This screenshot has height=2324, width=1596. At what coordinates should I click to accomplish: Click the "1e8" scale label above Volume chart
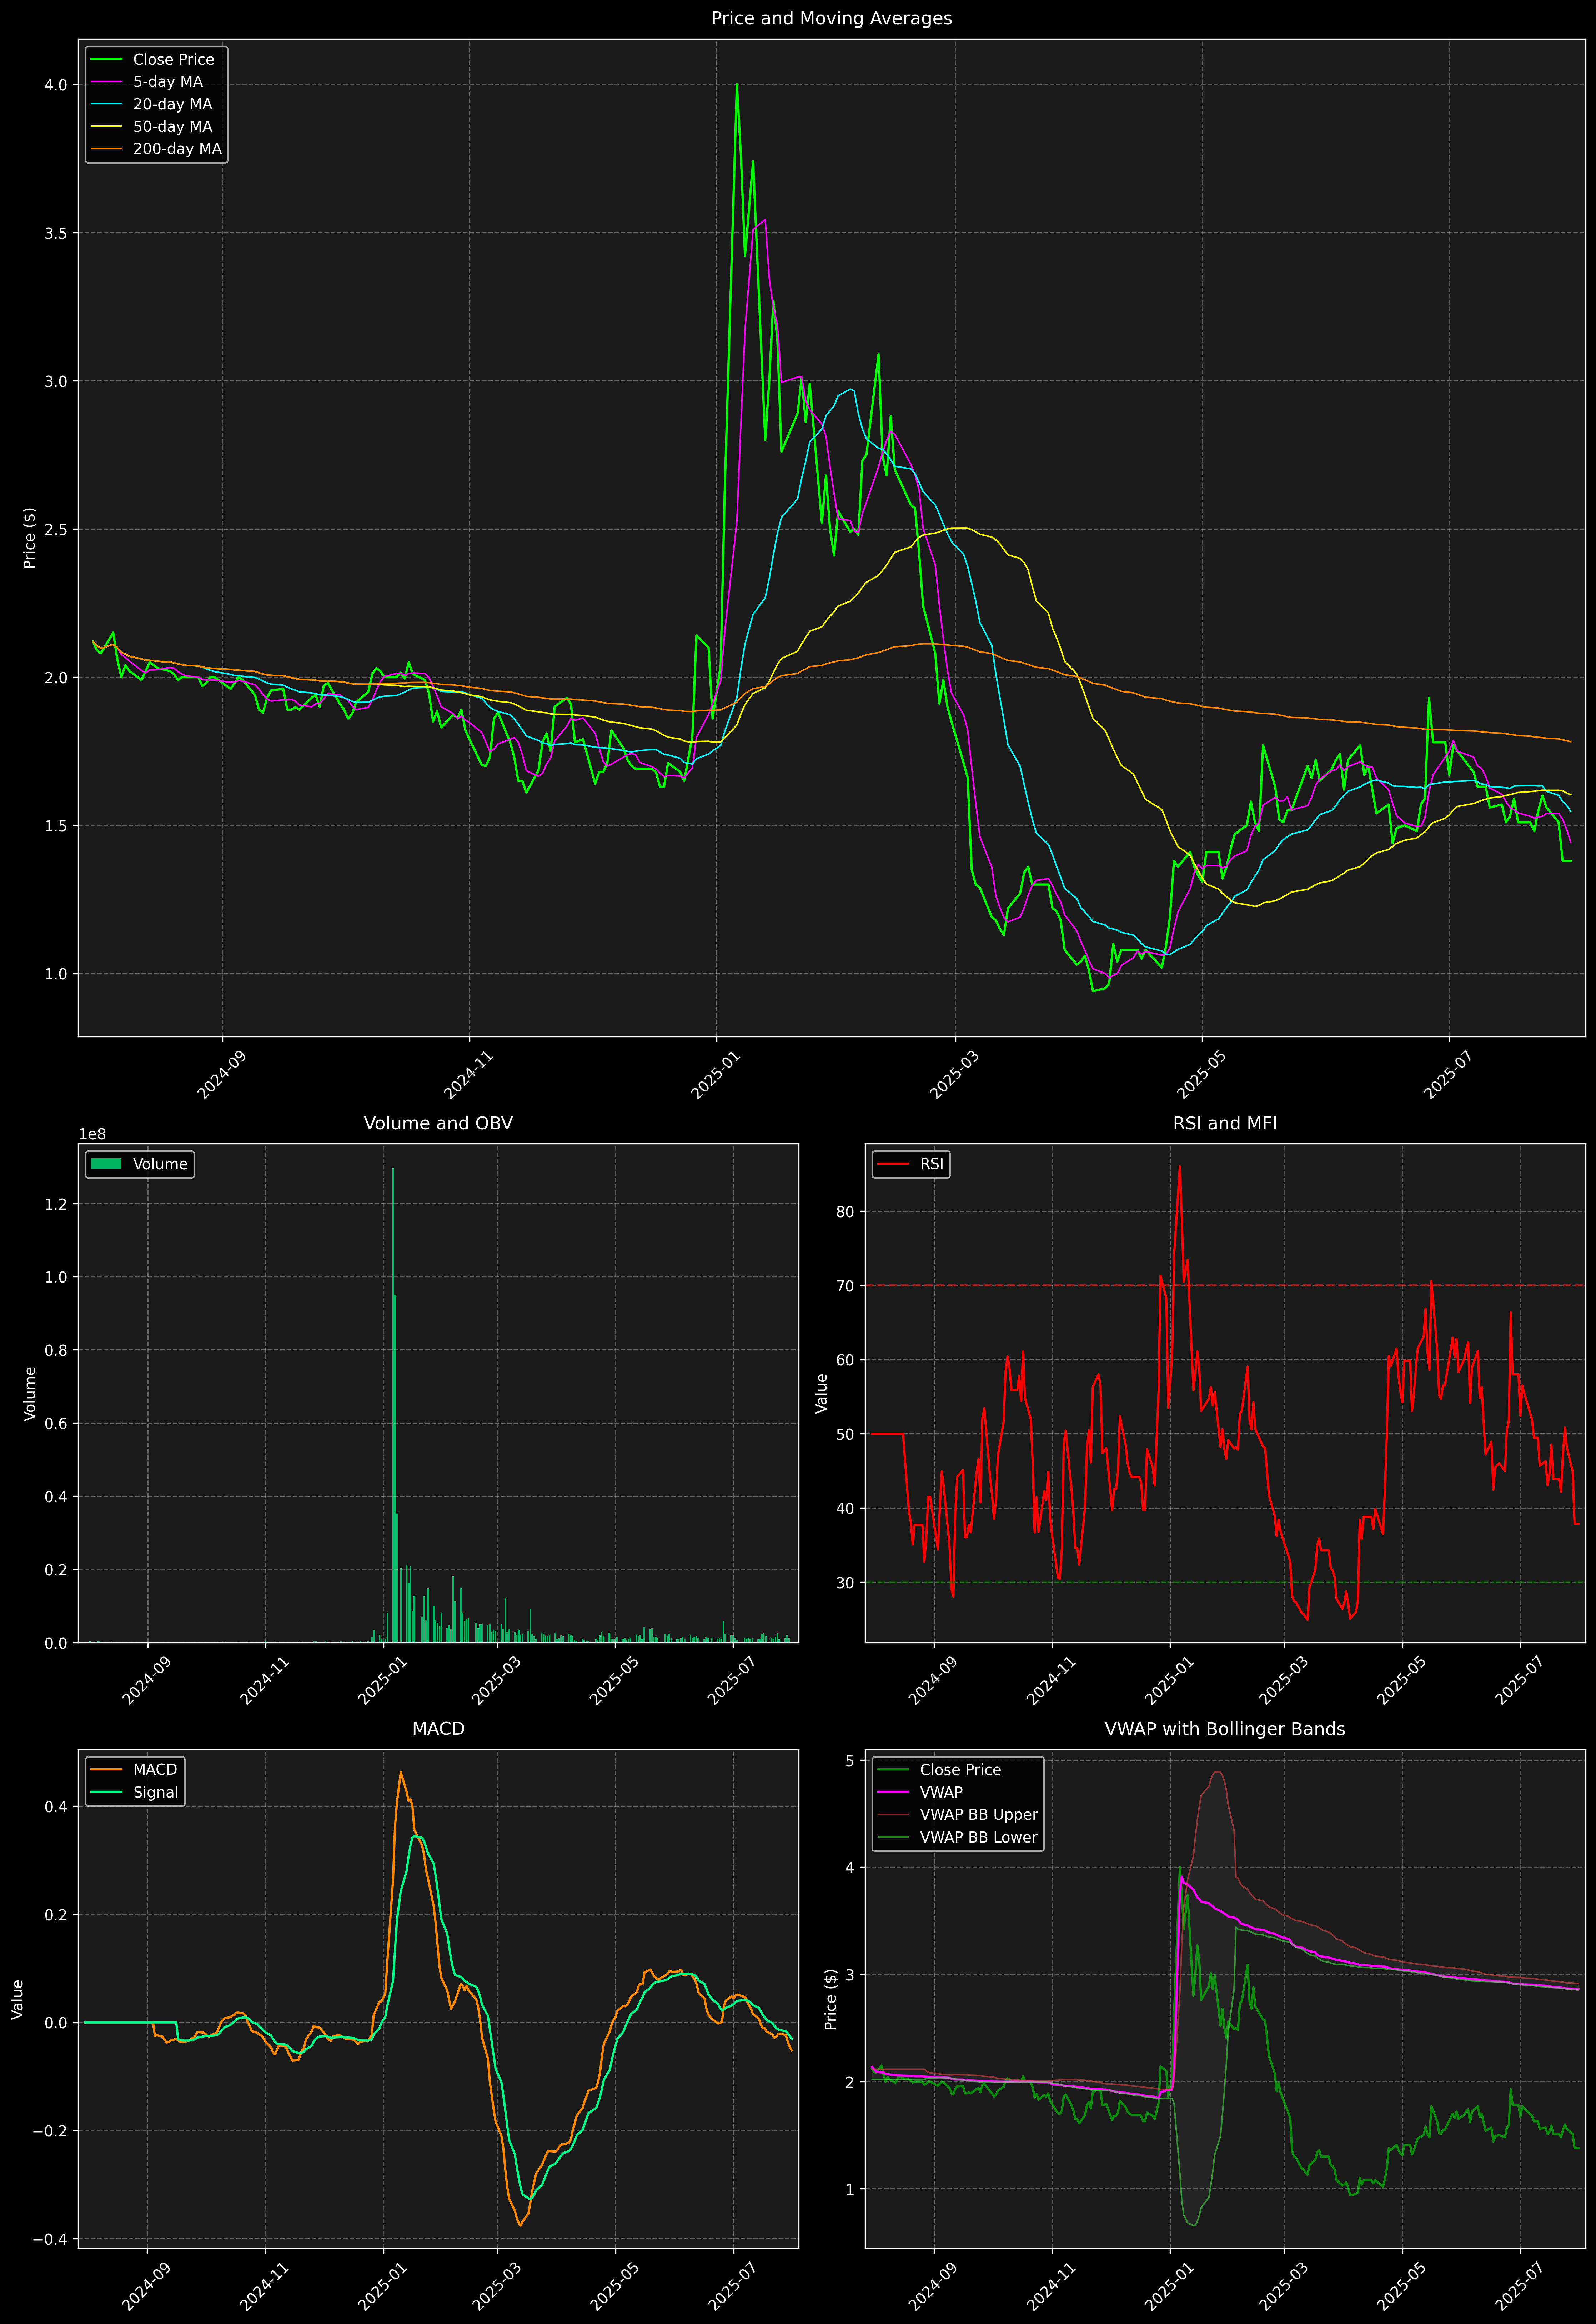point(92,1134)
